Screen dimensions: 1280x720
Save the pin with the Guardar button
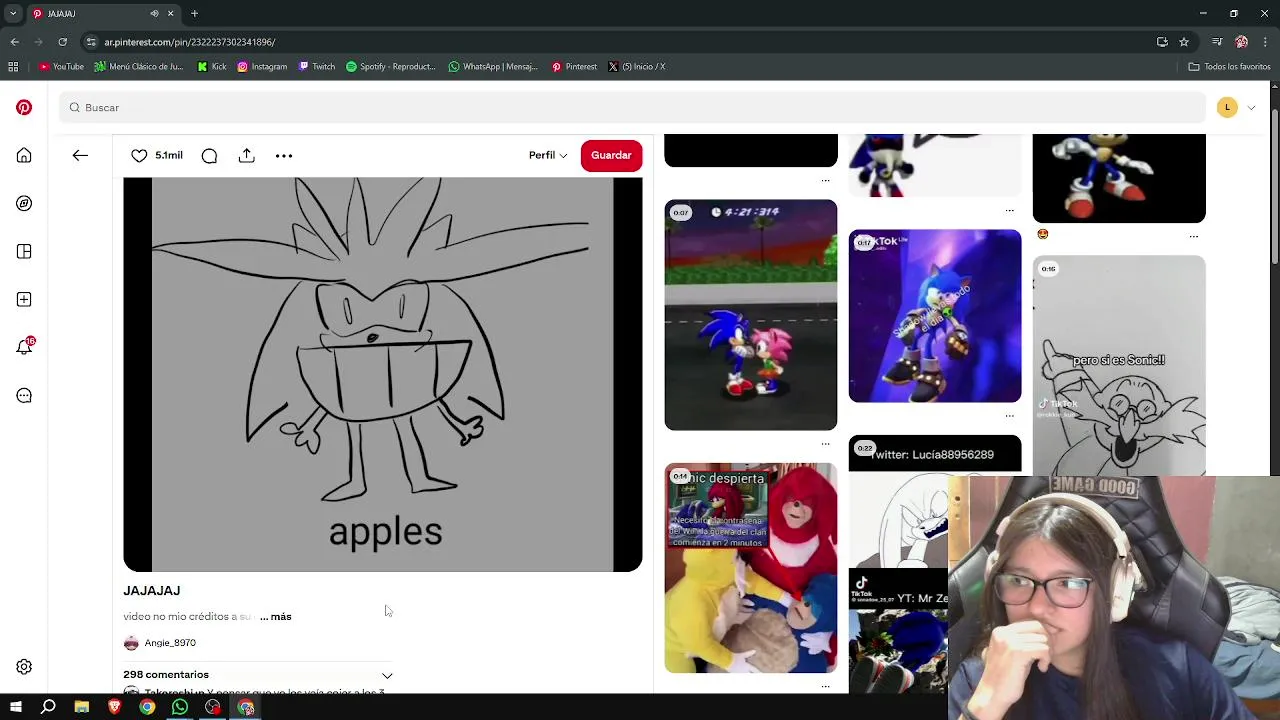pyautogui.click(x=611, y=155)
